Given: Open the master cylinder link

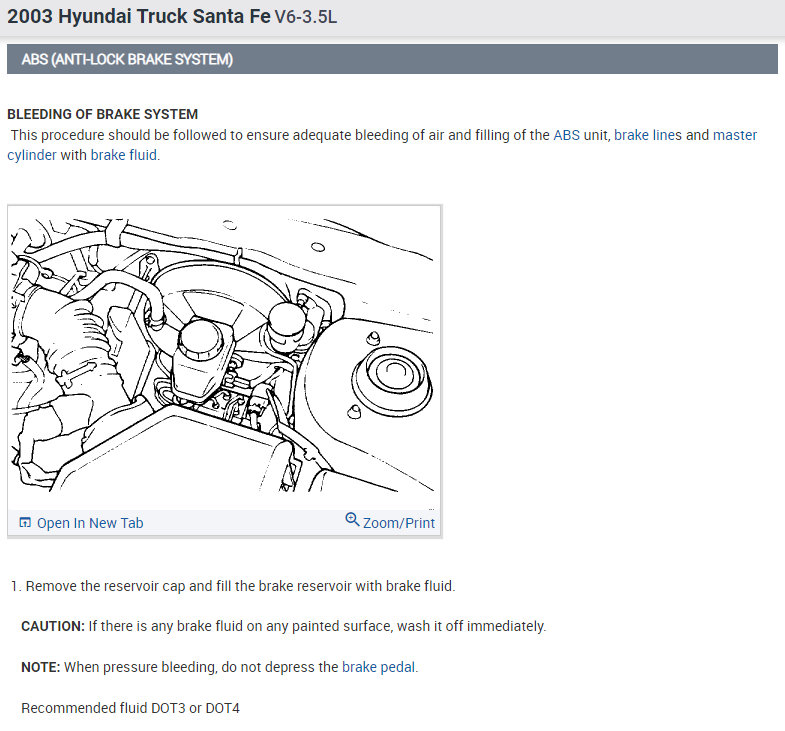Looking at the screenshot, I should pos(735,135).
